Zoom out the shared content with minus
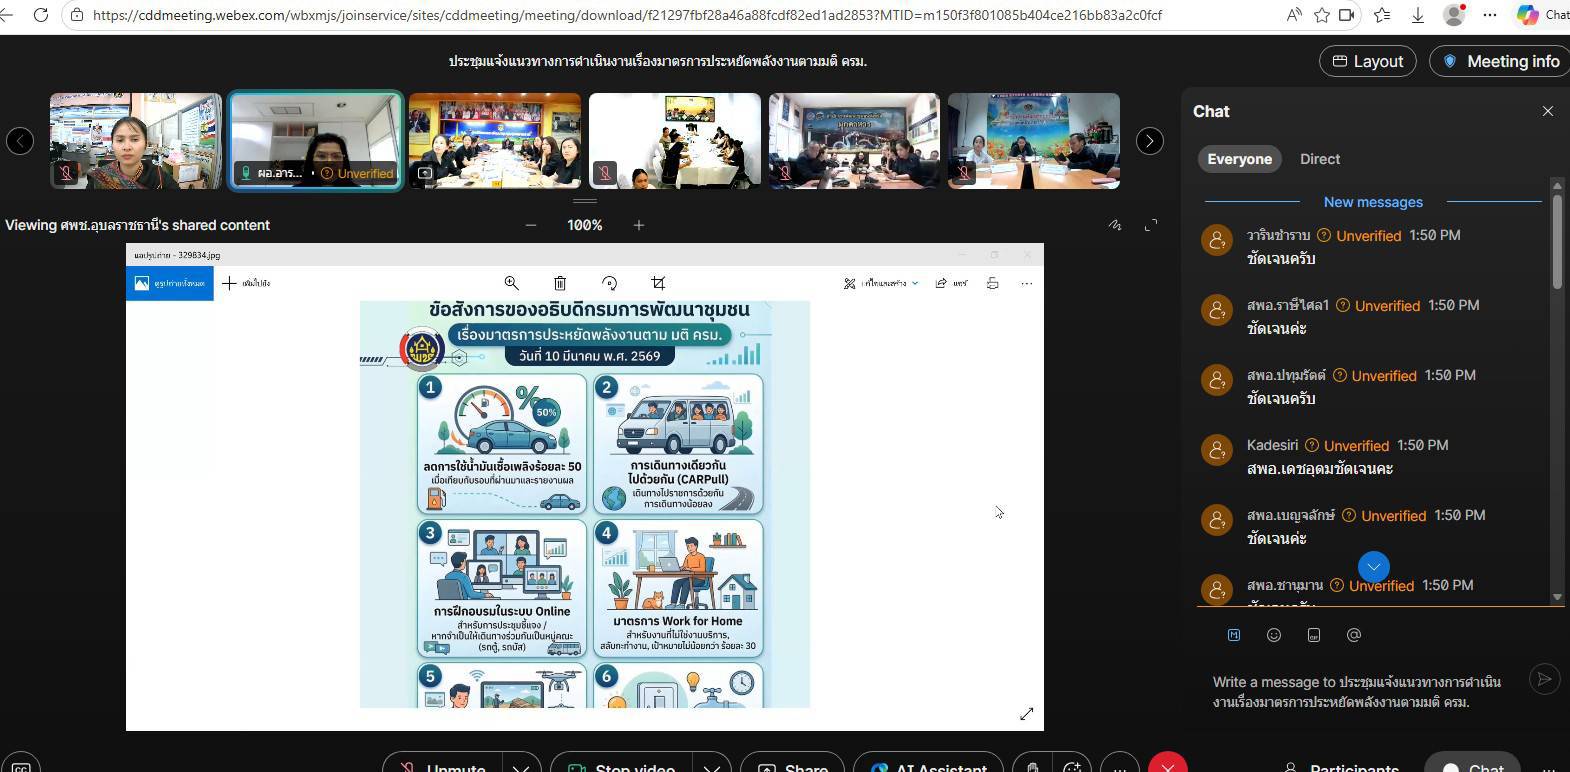 pyautogui.click(x=531, y=225)
